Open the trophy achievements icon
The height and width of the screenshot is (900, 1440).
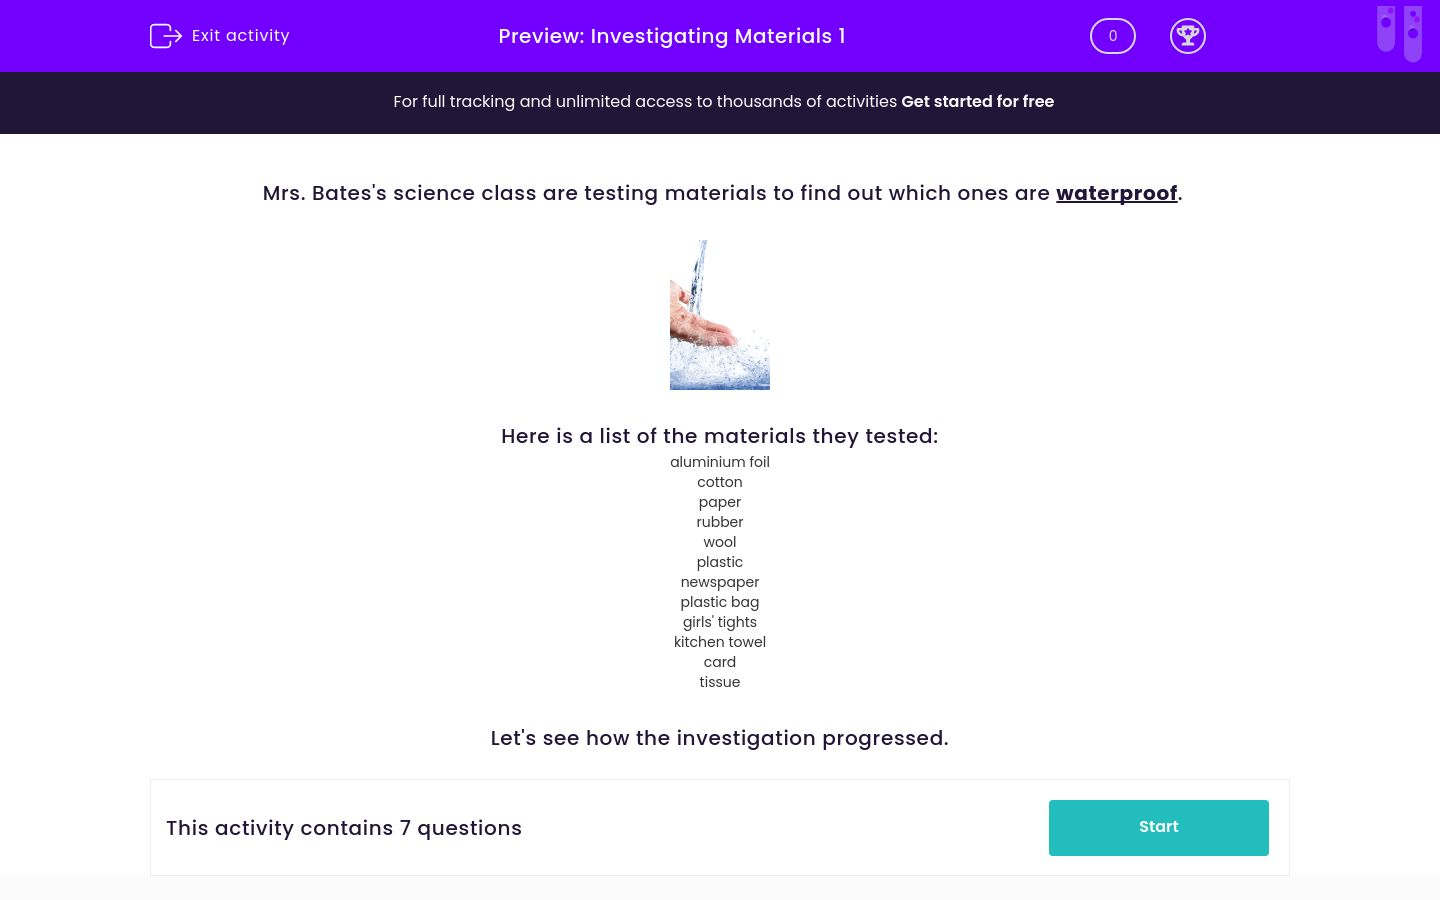coord(1188,36)
